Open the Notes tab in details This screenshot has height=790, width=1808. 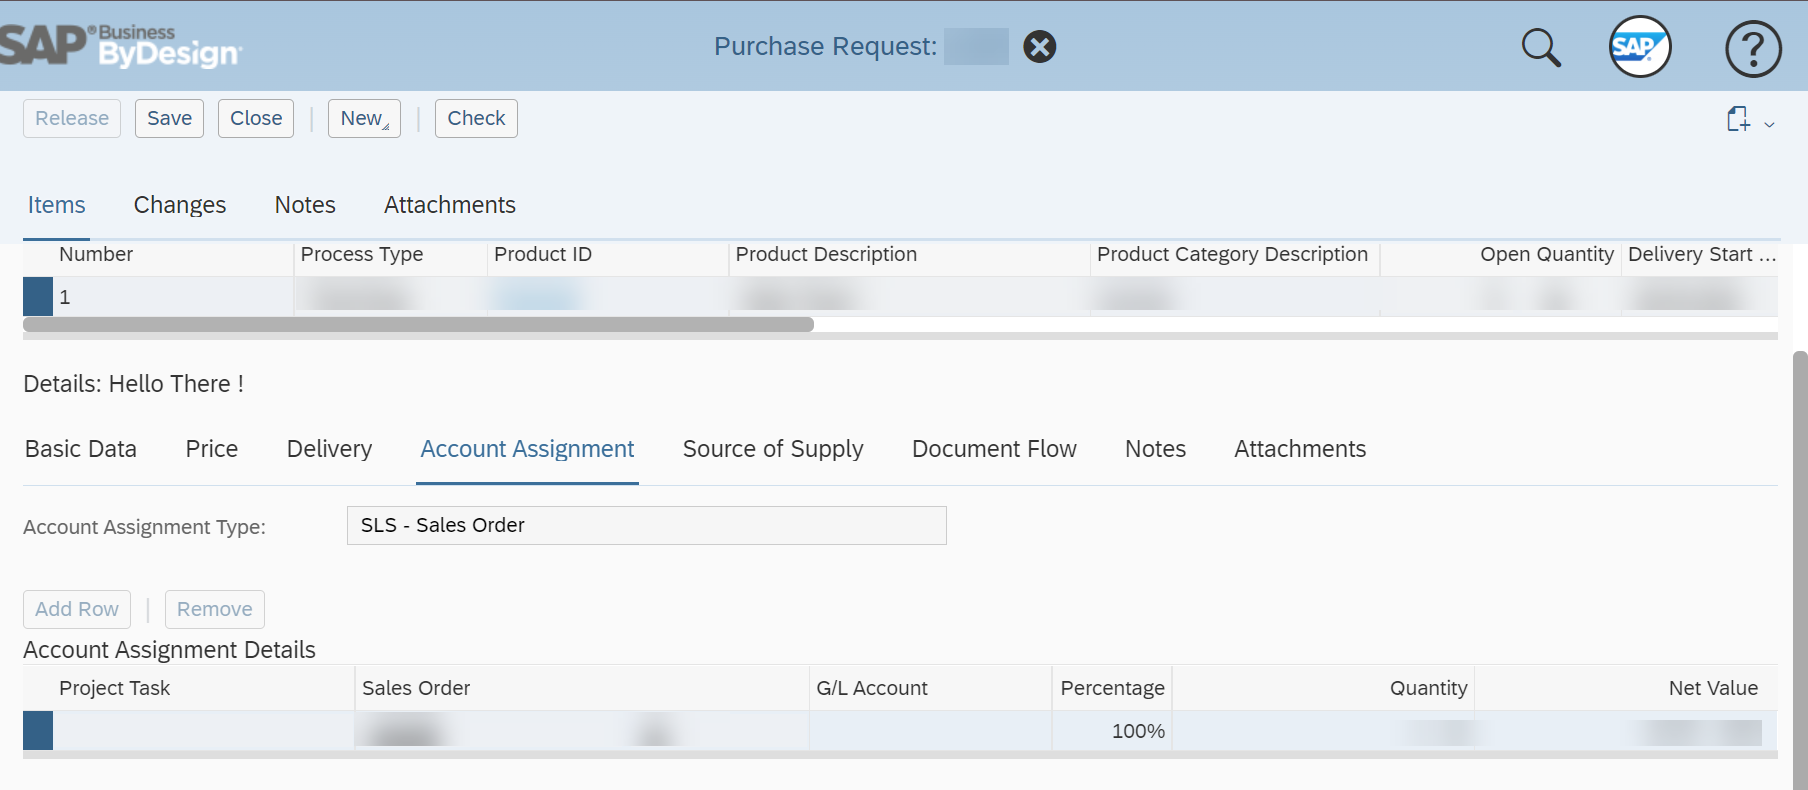coord(1155,449)
